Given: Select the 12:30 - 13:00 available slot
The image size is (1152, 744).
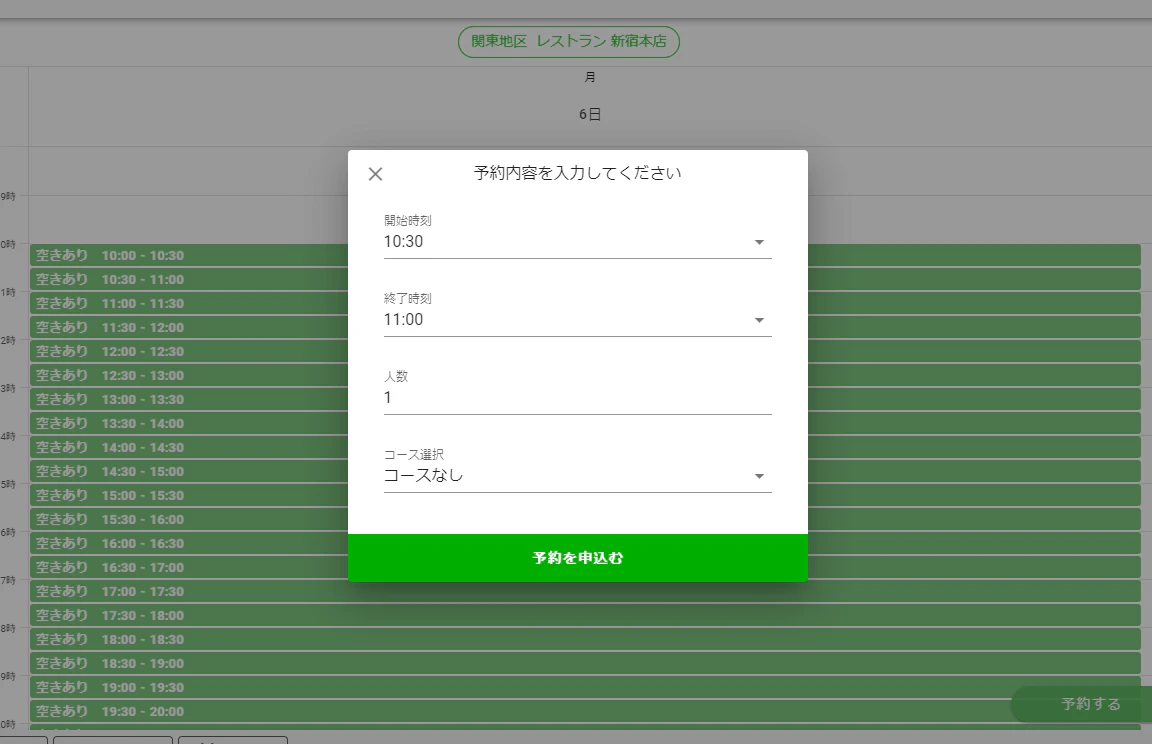Looking at the screenshot, I should (x=585, y=375).
